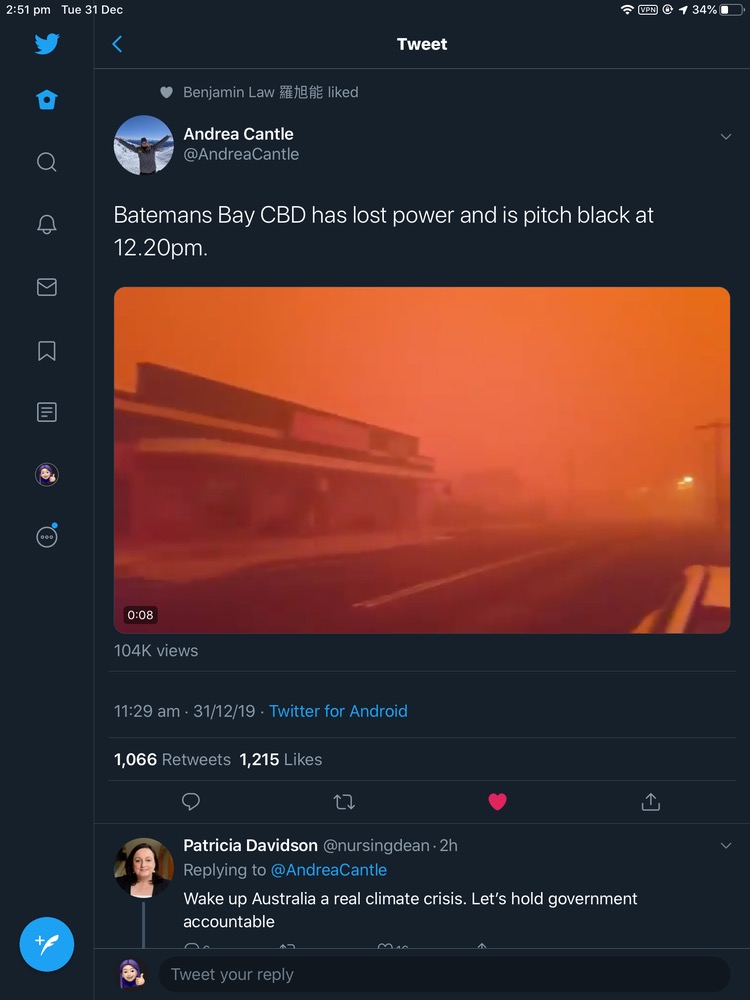This screenshot has width=750, height=1000.
Task: Play the Batemans Bay orange sky video
Action: (x=422, y=460)
